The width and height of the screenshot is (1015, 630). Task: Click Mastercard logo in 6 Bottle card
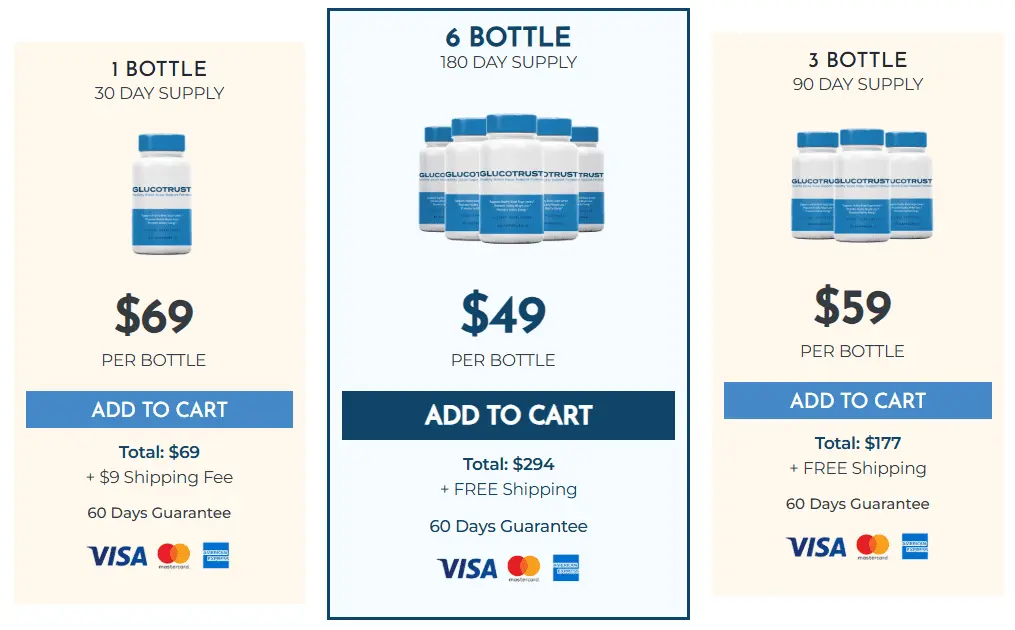(x=524, y=568)
